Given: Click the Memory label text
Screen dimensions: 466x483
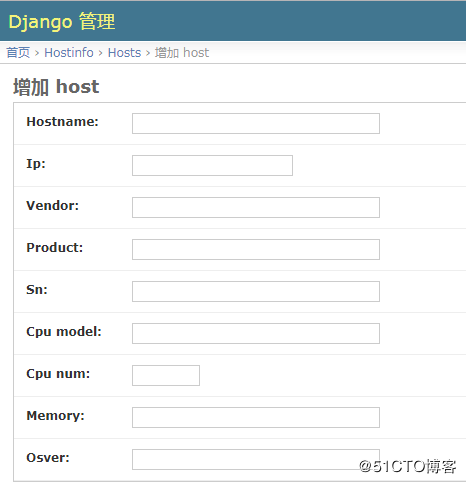Looking at the screenshot, I should (55, 416).
